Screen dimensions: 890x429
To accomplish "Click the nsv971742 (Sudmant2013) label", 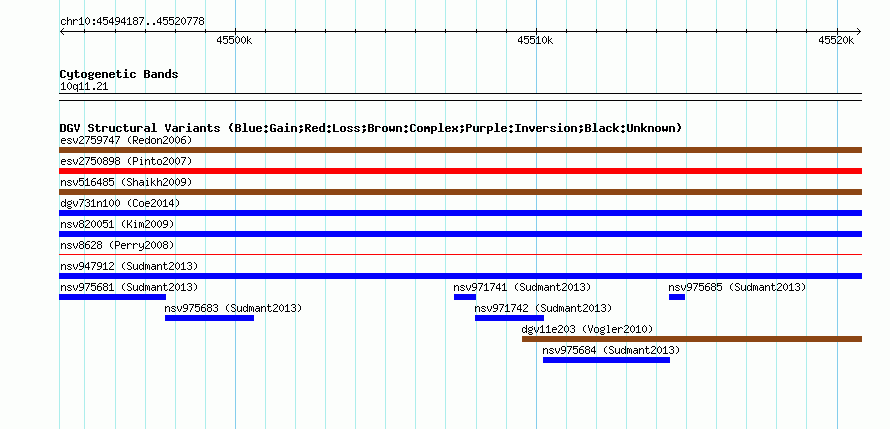I will point(543,308).
